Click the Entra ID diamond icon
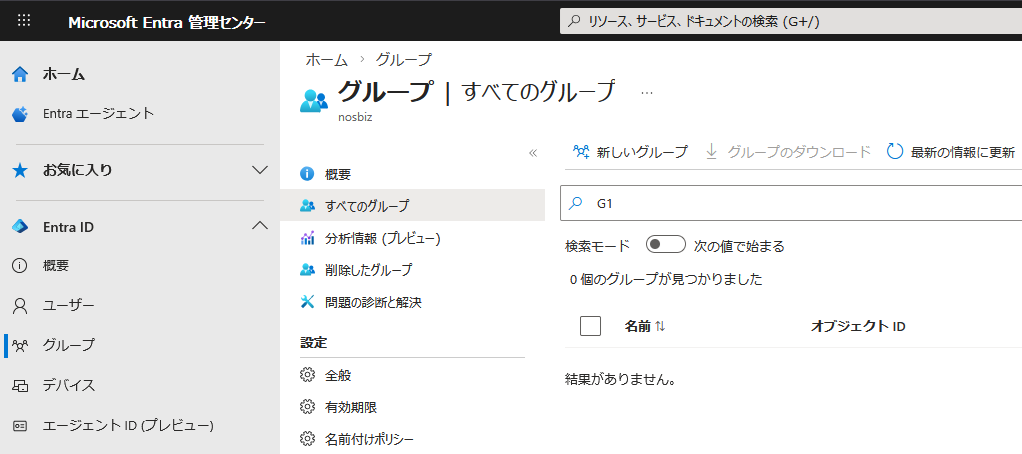 click(x=20, y=227)
